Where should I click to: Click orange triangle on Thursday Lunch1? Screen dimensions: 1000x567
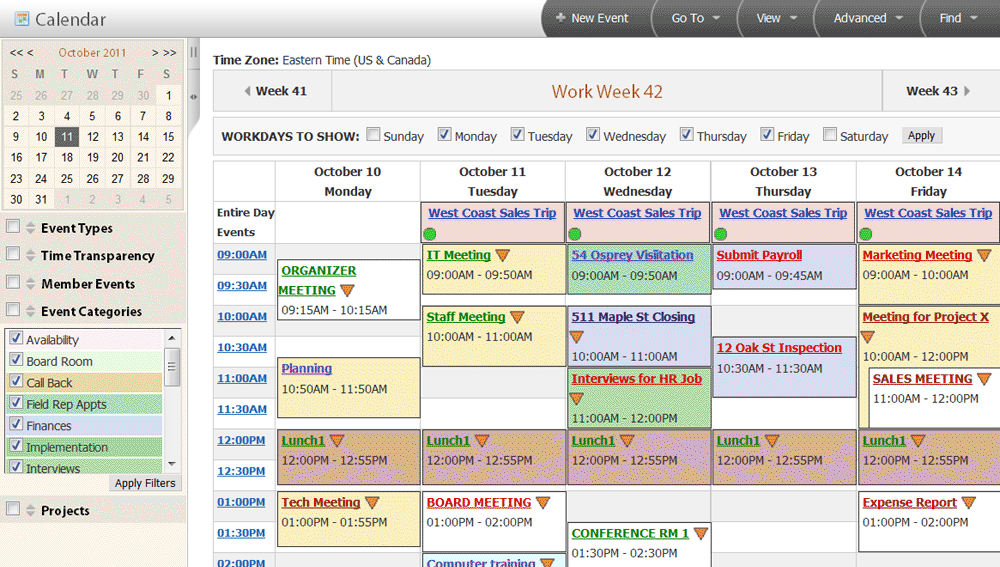point(772,441)
